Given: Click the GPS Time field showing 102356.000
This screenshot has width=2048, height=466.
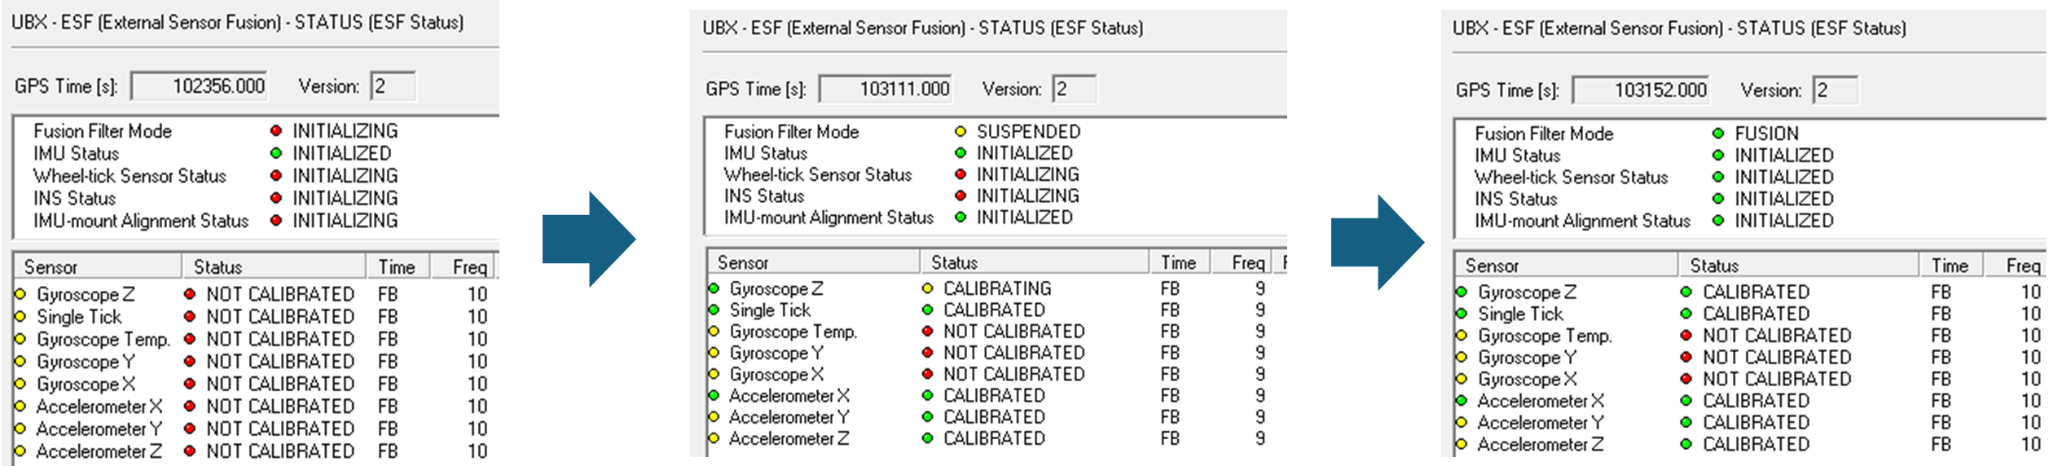Looking at the screenshot, I should point(200,86).
